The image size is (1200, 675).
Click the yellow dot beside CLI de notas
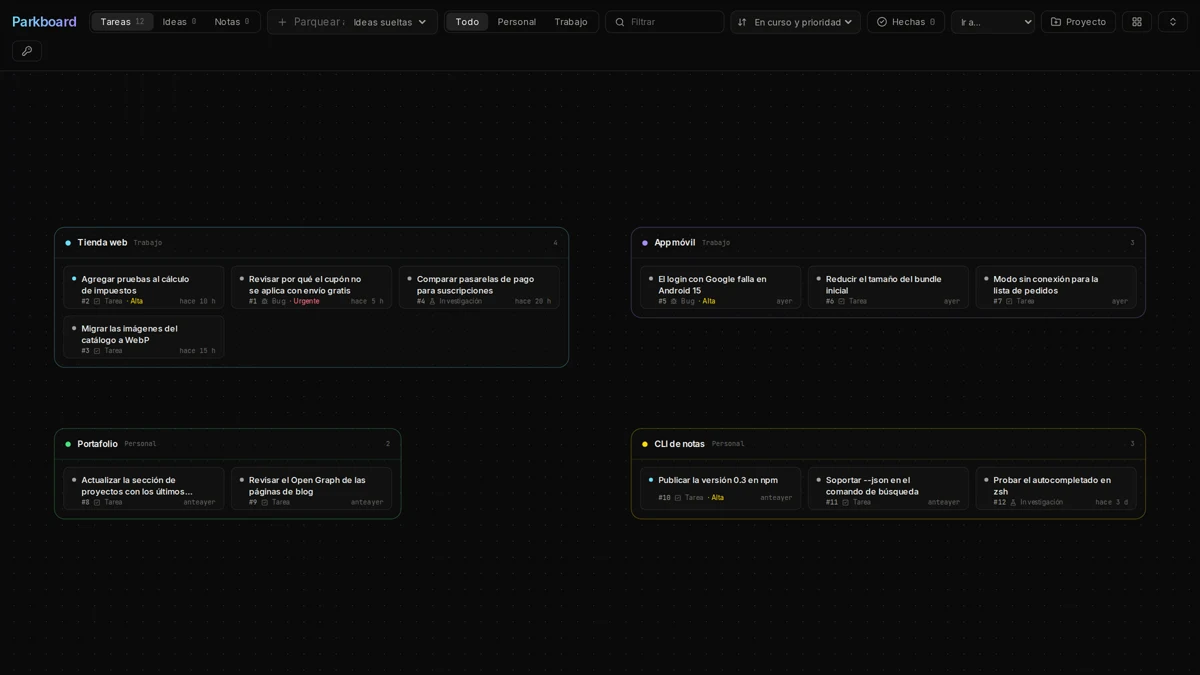point(645,444)
